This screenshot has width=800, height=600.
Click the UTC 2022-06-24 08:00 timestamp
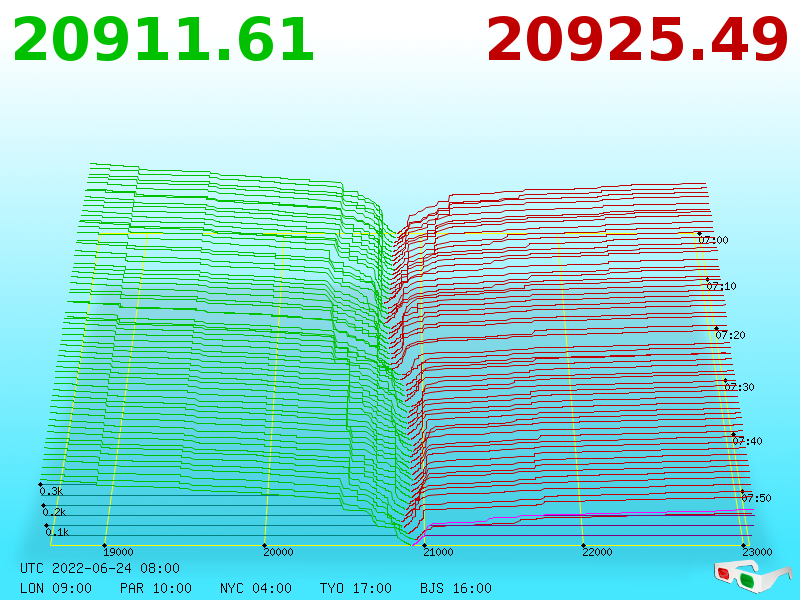100,568
